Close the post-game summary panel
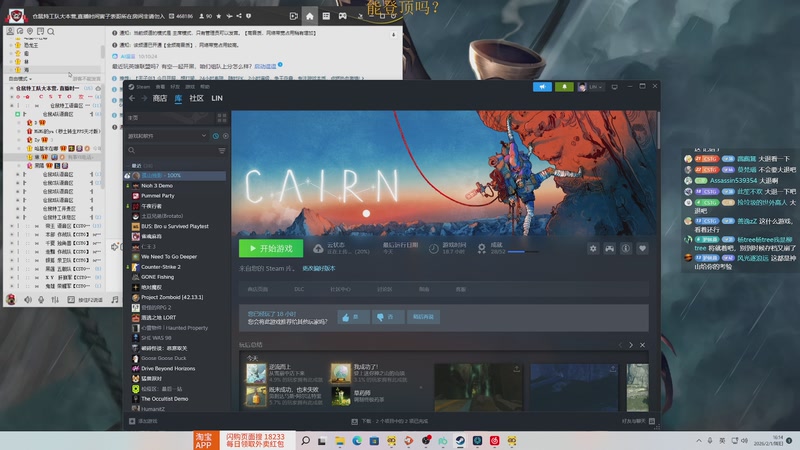 tap(642, 345)
